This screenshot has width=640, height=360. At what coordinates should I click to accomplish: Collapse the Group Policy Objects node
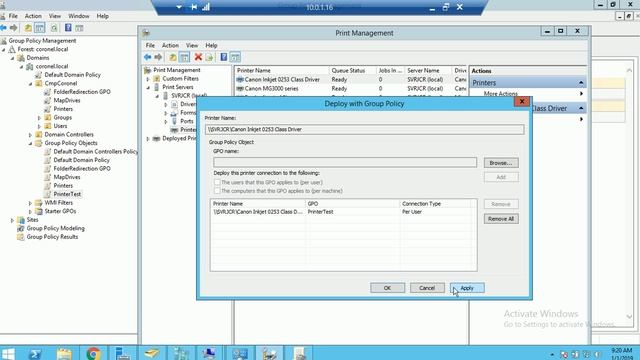point(31,143)
